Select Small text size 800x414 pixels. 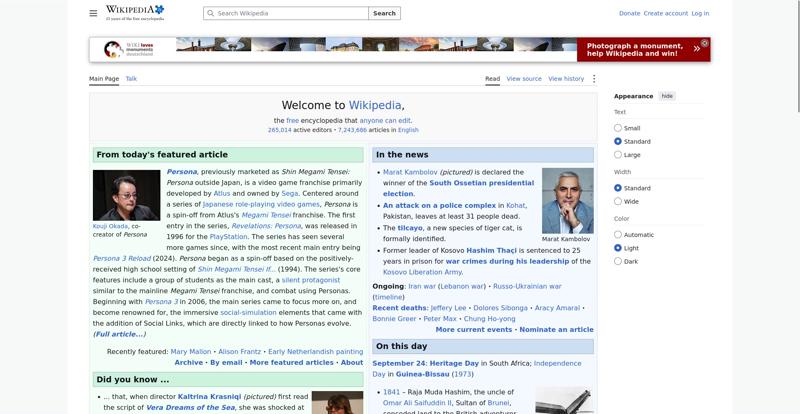tap(618, 128)
